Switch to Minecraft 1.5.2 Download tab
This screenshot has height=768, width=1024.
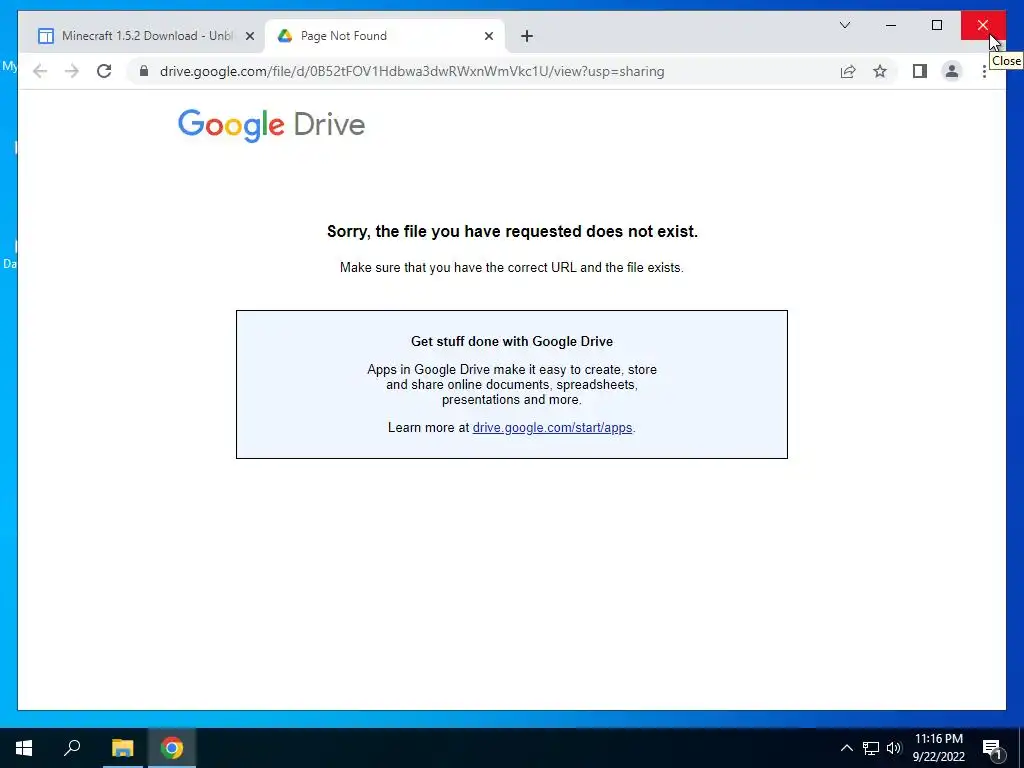click(142, 36)
